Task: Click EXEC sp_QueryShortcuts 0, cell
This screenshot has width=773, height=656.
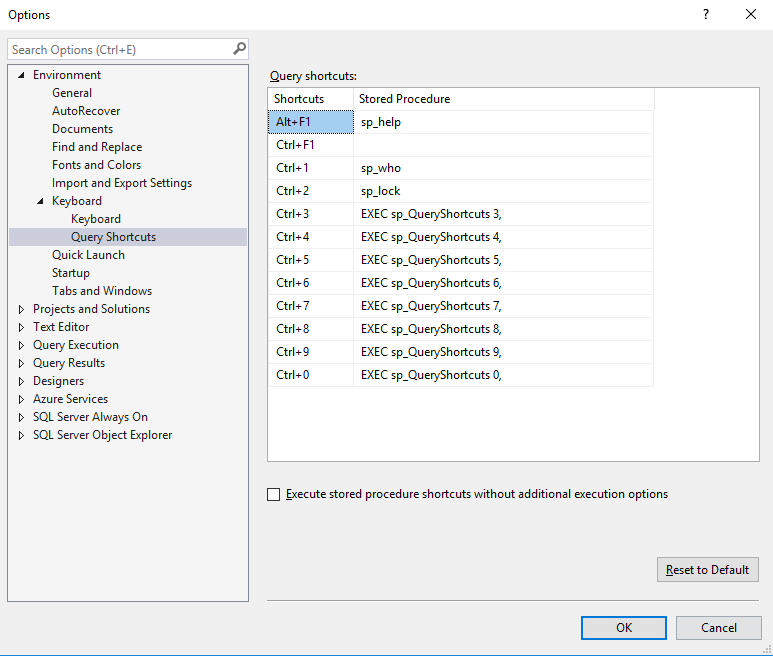Action: click(x=503, y=375)
